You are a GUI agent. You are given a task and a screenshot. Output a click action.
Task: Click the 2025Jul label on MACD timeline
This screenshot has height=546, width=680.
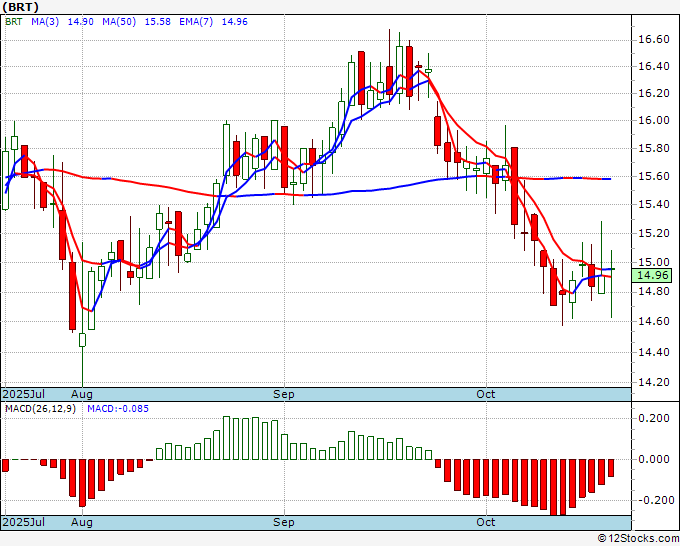coord(24,522)
